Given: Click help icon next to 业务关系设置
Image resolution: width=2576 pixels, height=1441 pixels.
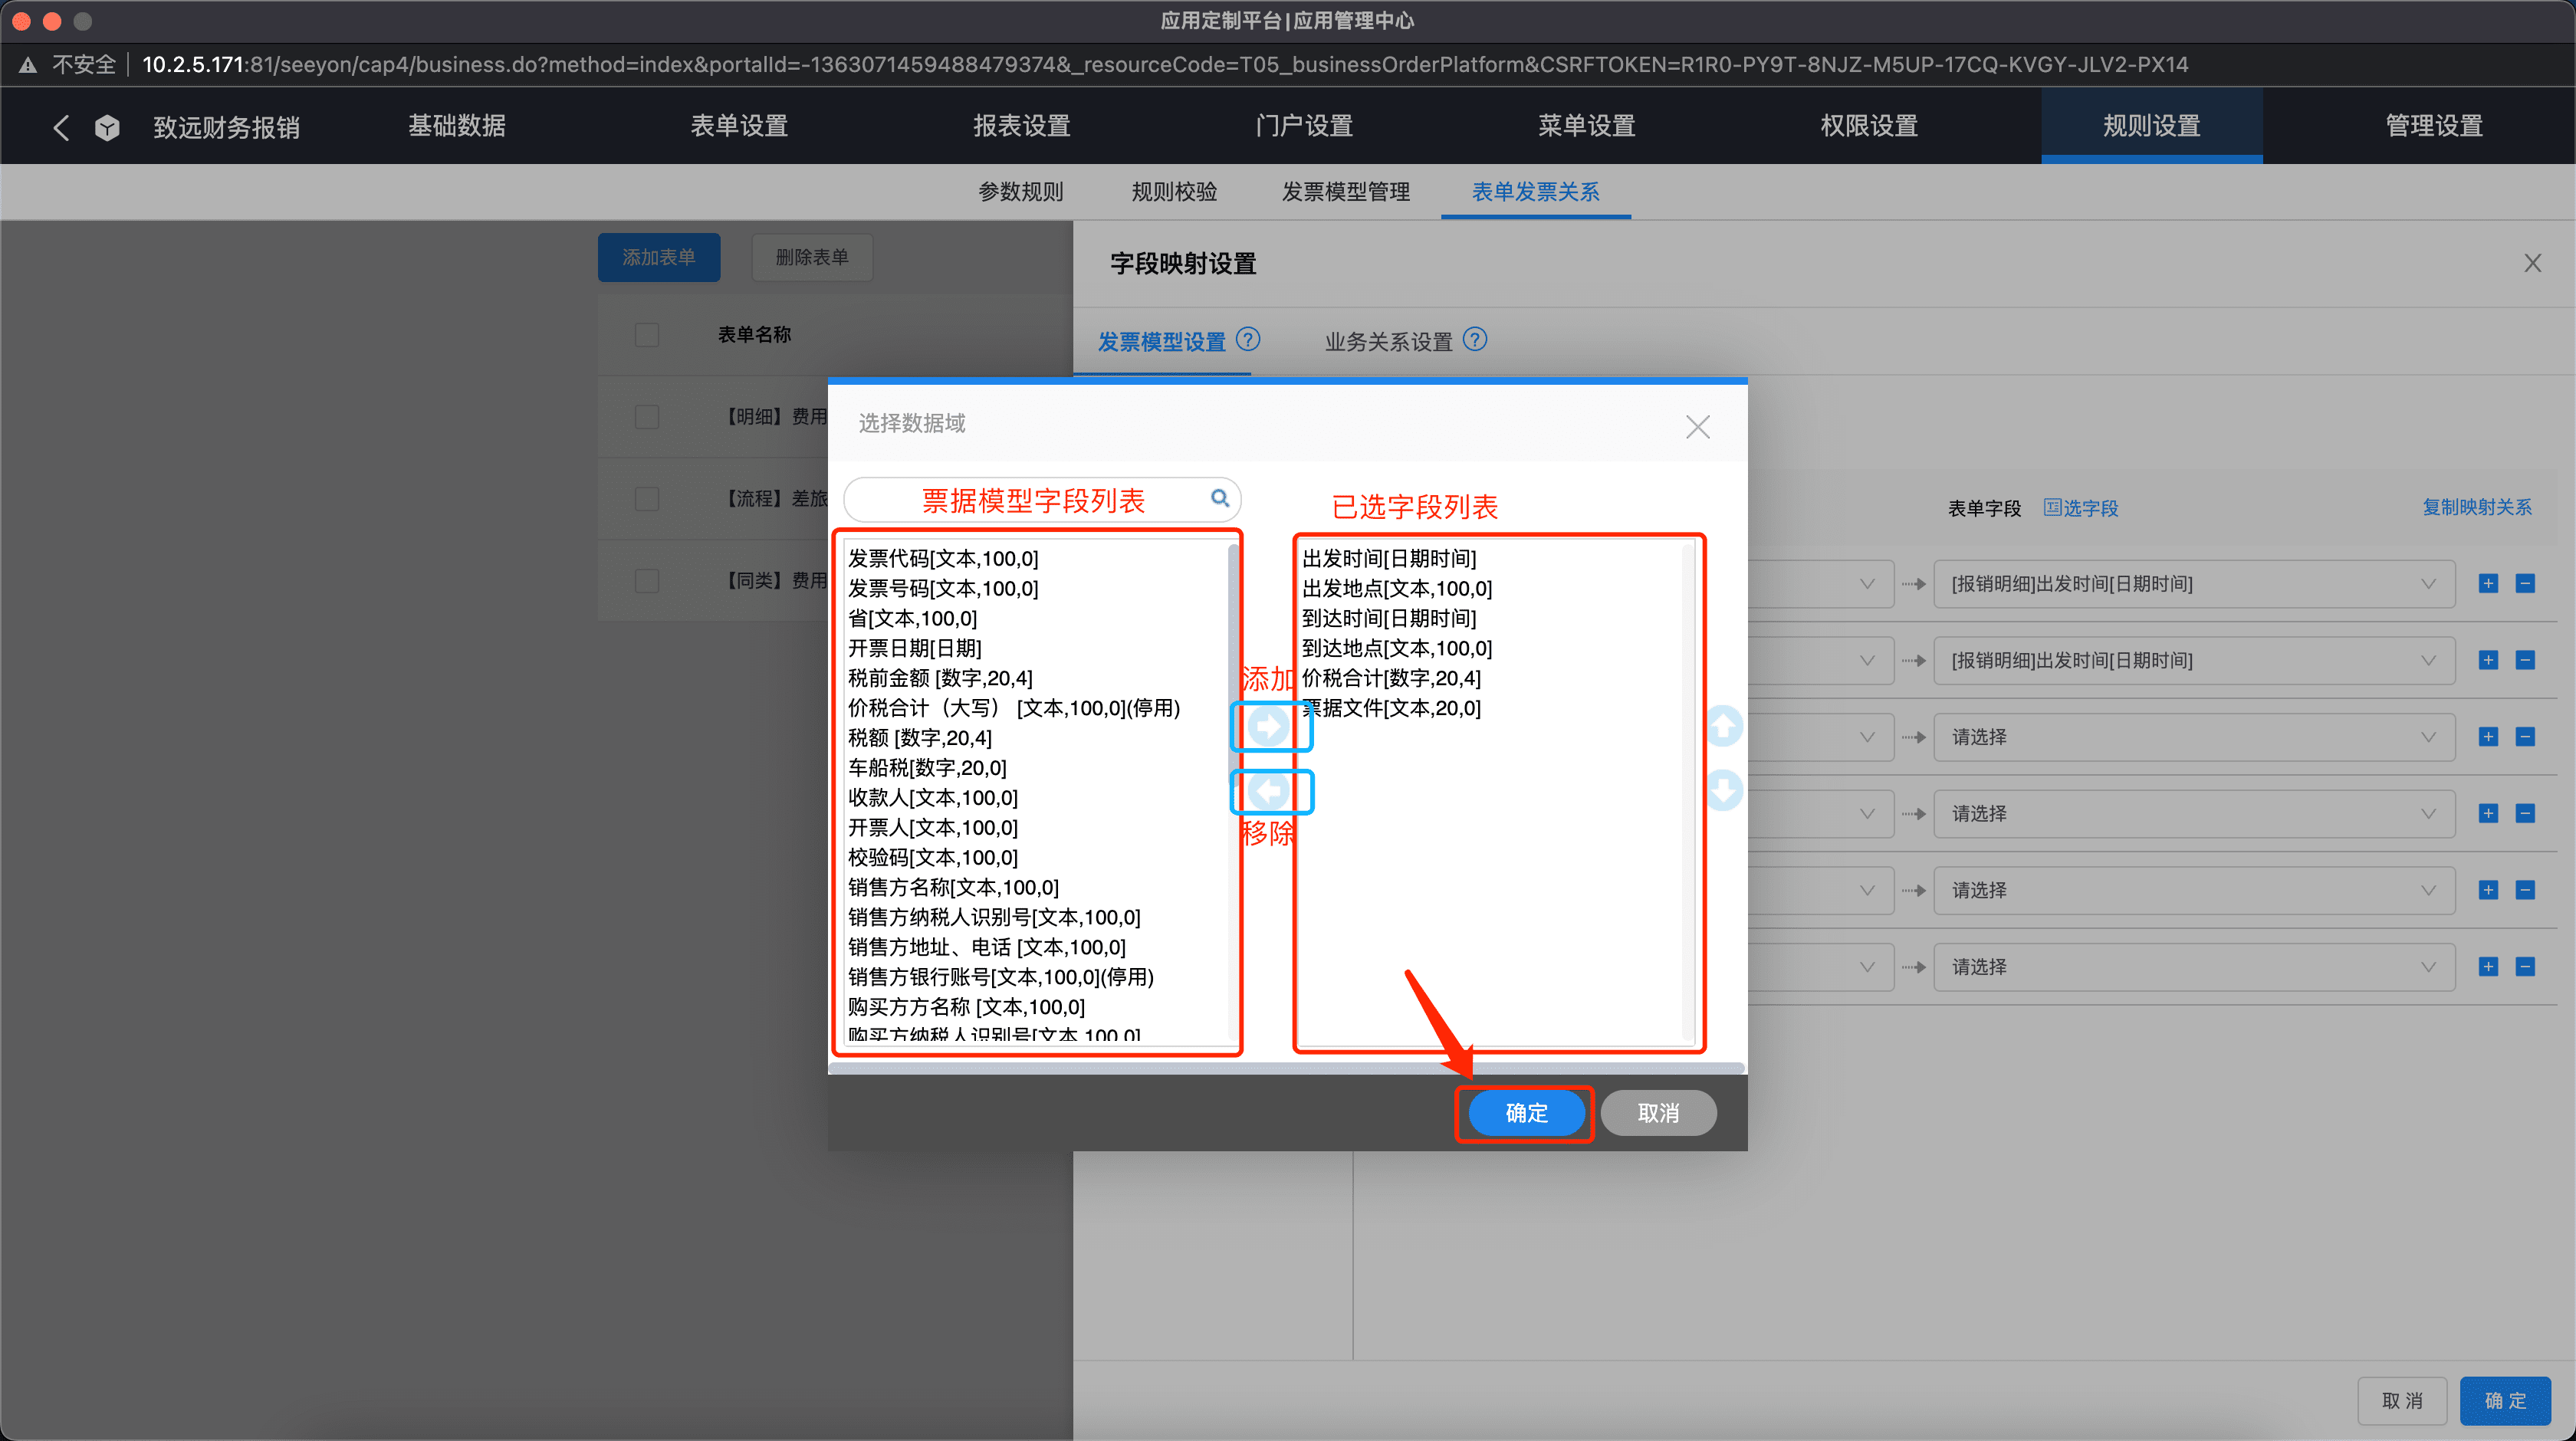Looking at the screenshot, I should (1475, 340).
